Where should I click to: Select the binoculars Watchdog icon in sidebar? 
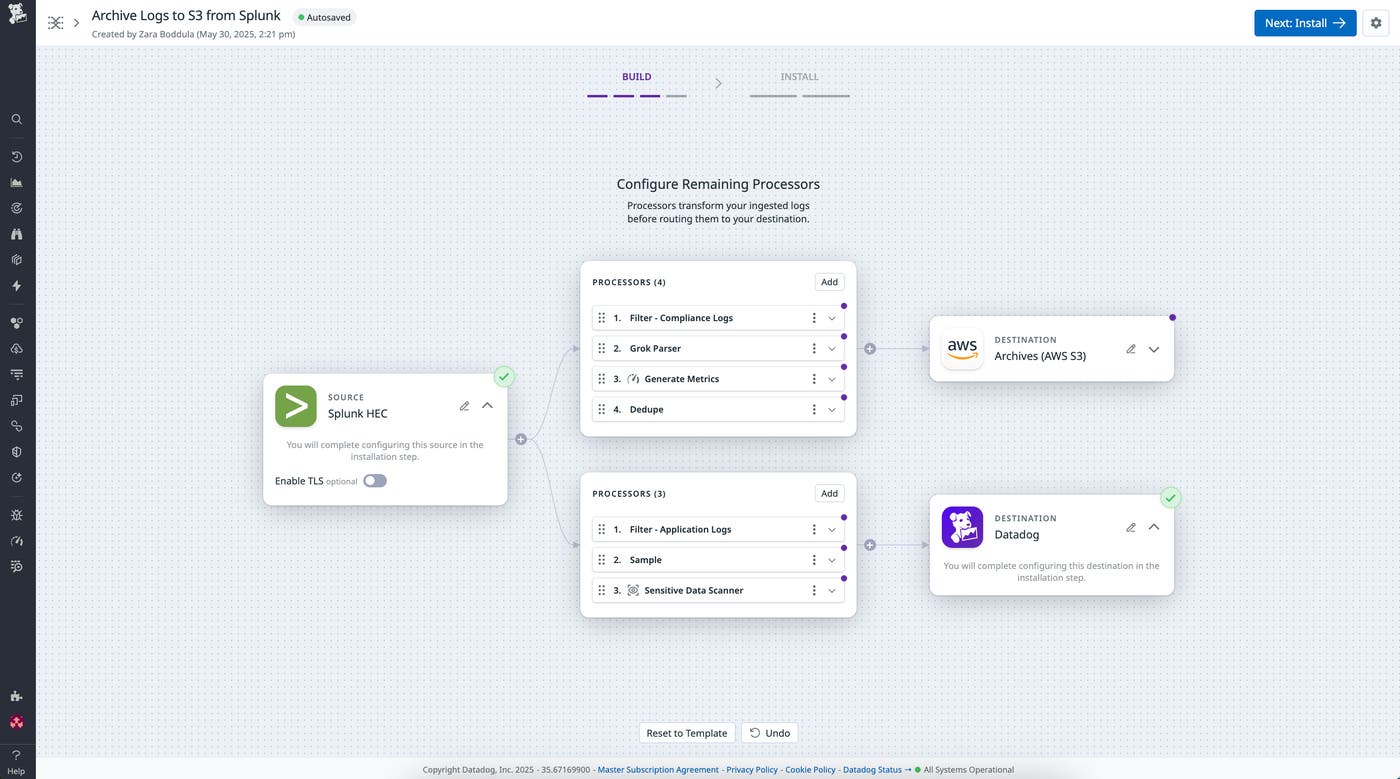pos(16,233)
